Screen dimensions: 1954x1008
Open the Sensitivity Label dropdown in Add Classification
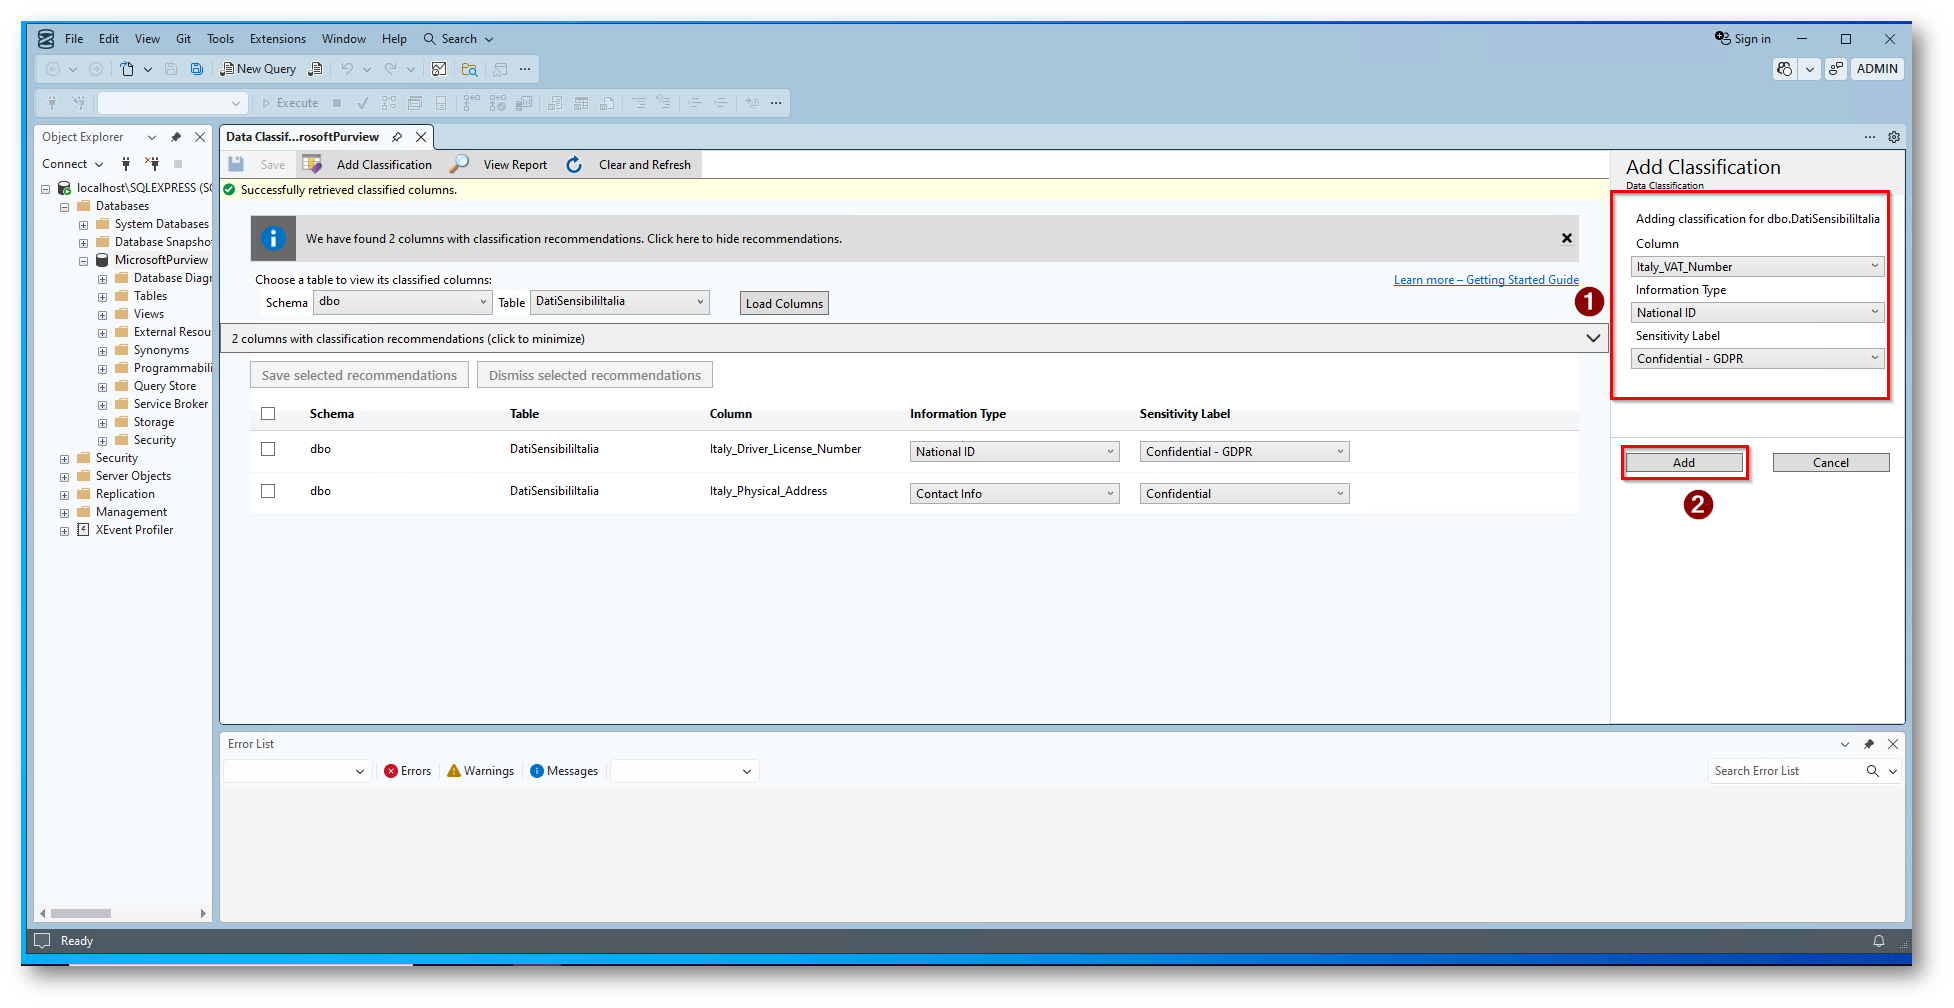pyautogui.click(x=1757, y=359)
